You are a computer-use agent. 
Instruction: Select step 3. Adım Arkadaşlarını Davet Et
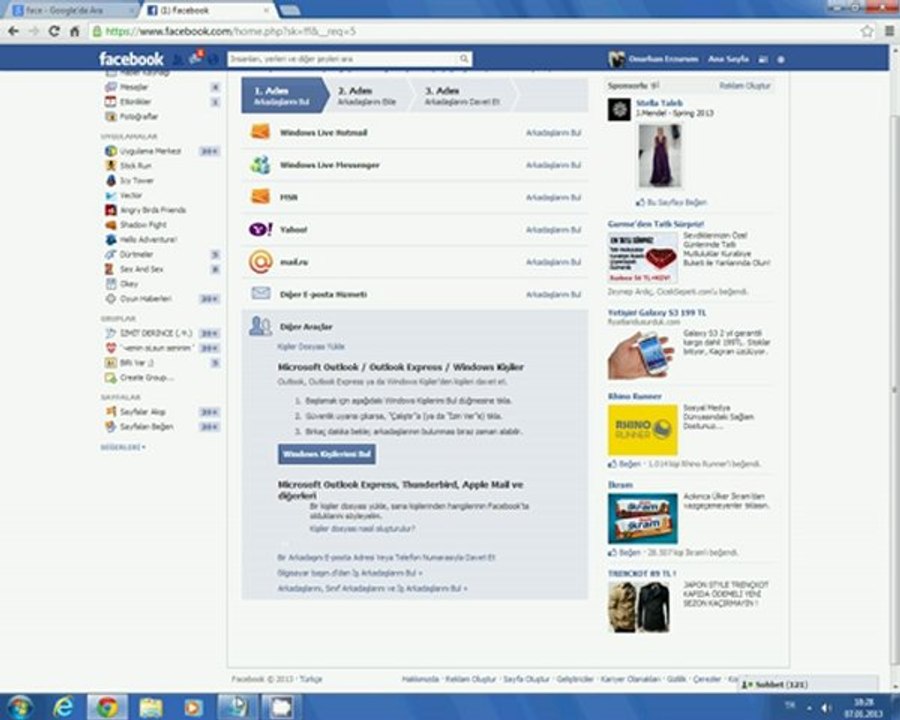[462, 95]
